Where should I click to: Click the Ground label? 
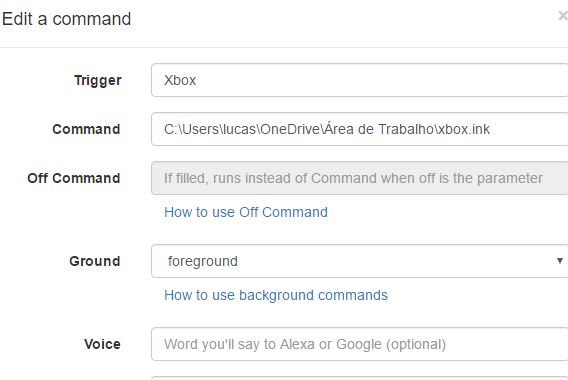click(95, 261)
